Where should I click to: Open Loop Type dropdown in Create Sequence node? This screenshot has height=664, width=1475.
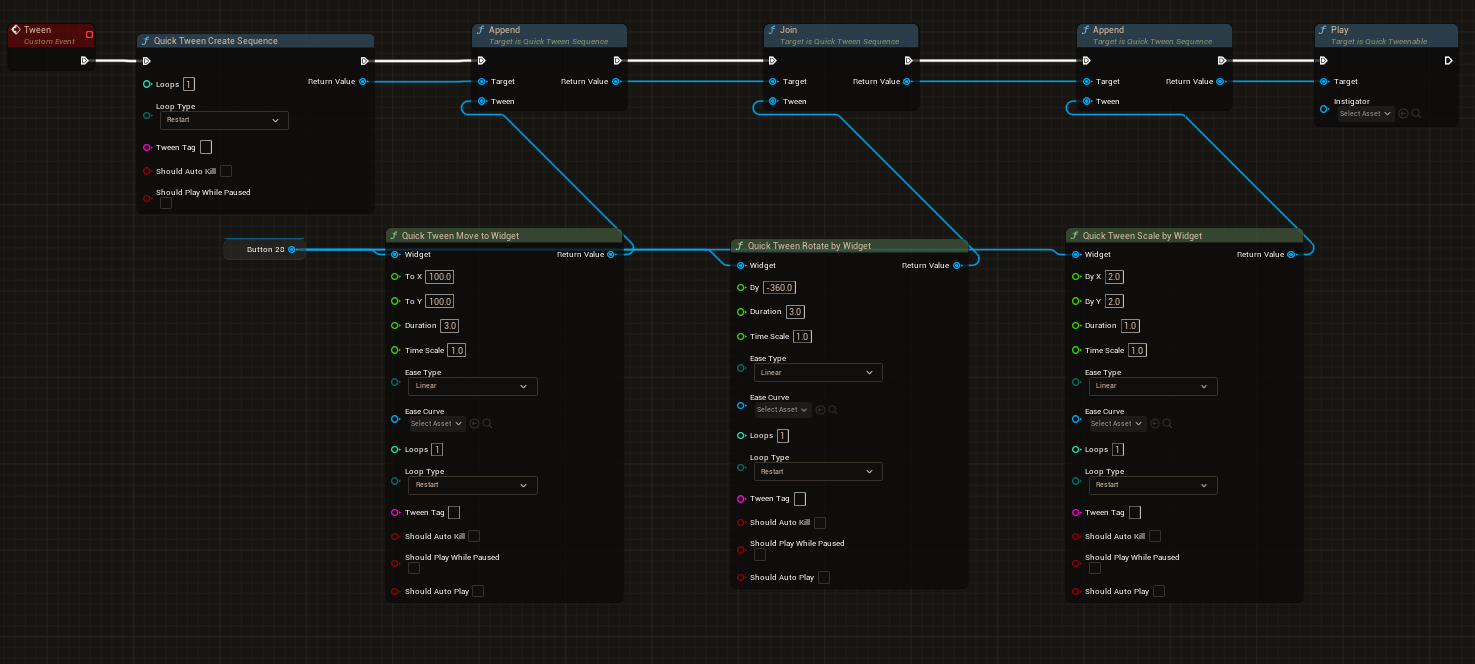tap(224, 120)
